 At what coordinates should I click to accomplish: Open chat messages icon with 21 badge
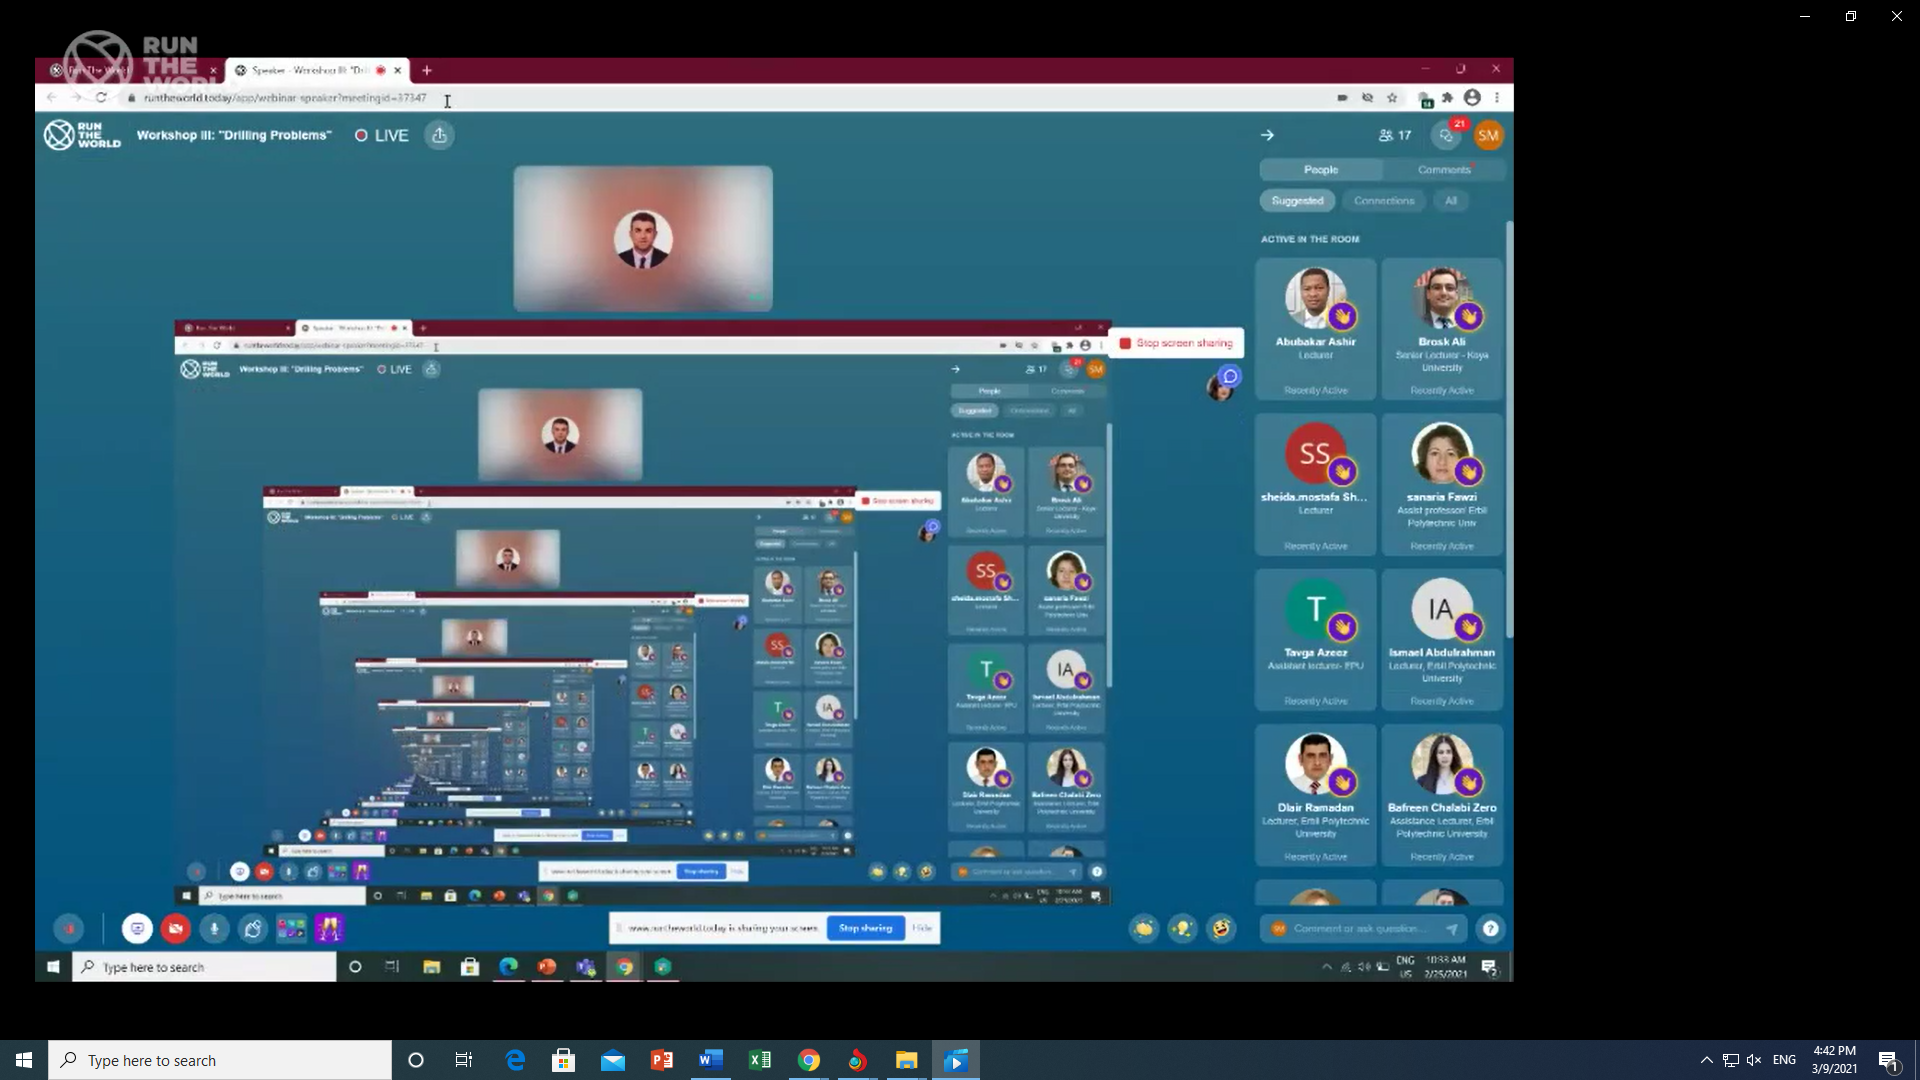(1446, 135)
